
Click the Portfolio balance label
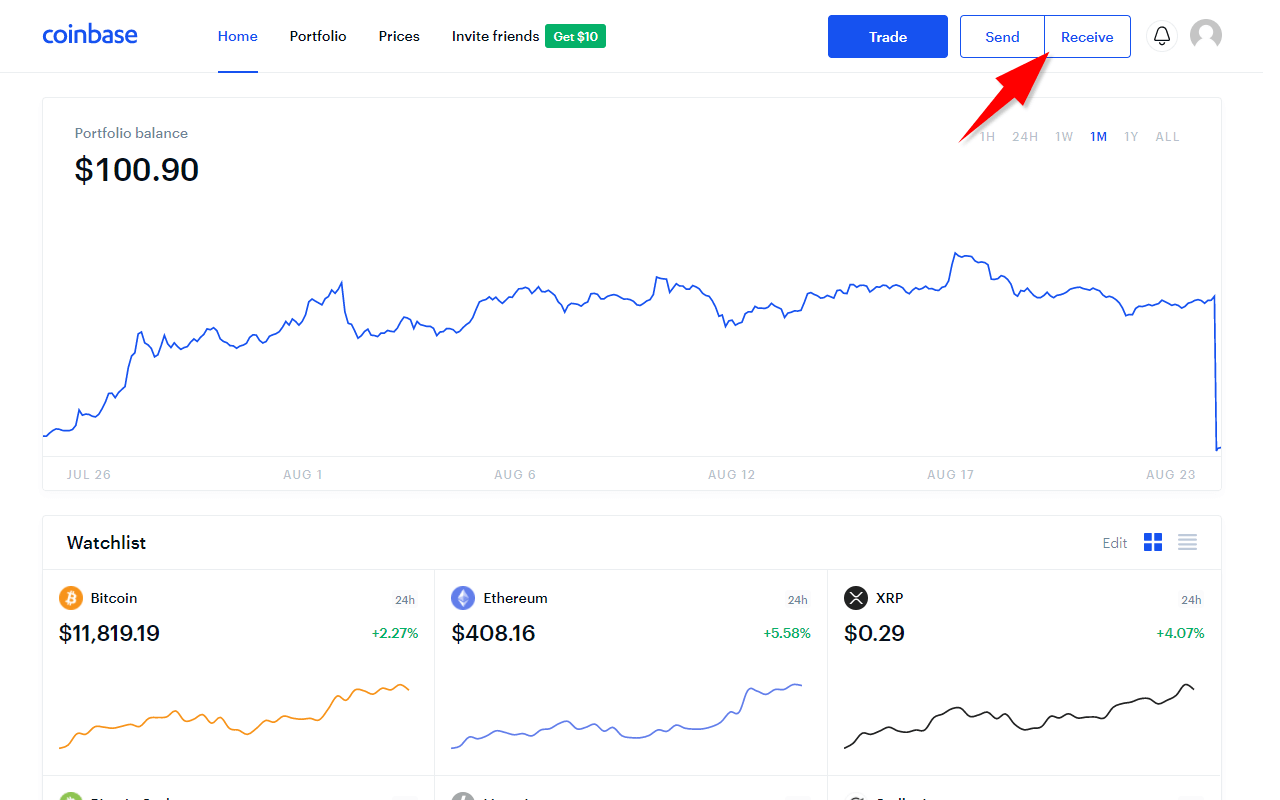tap(131, 133)
